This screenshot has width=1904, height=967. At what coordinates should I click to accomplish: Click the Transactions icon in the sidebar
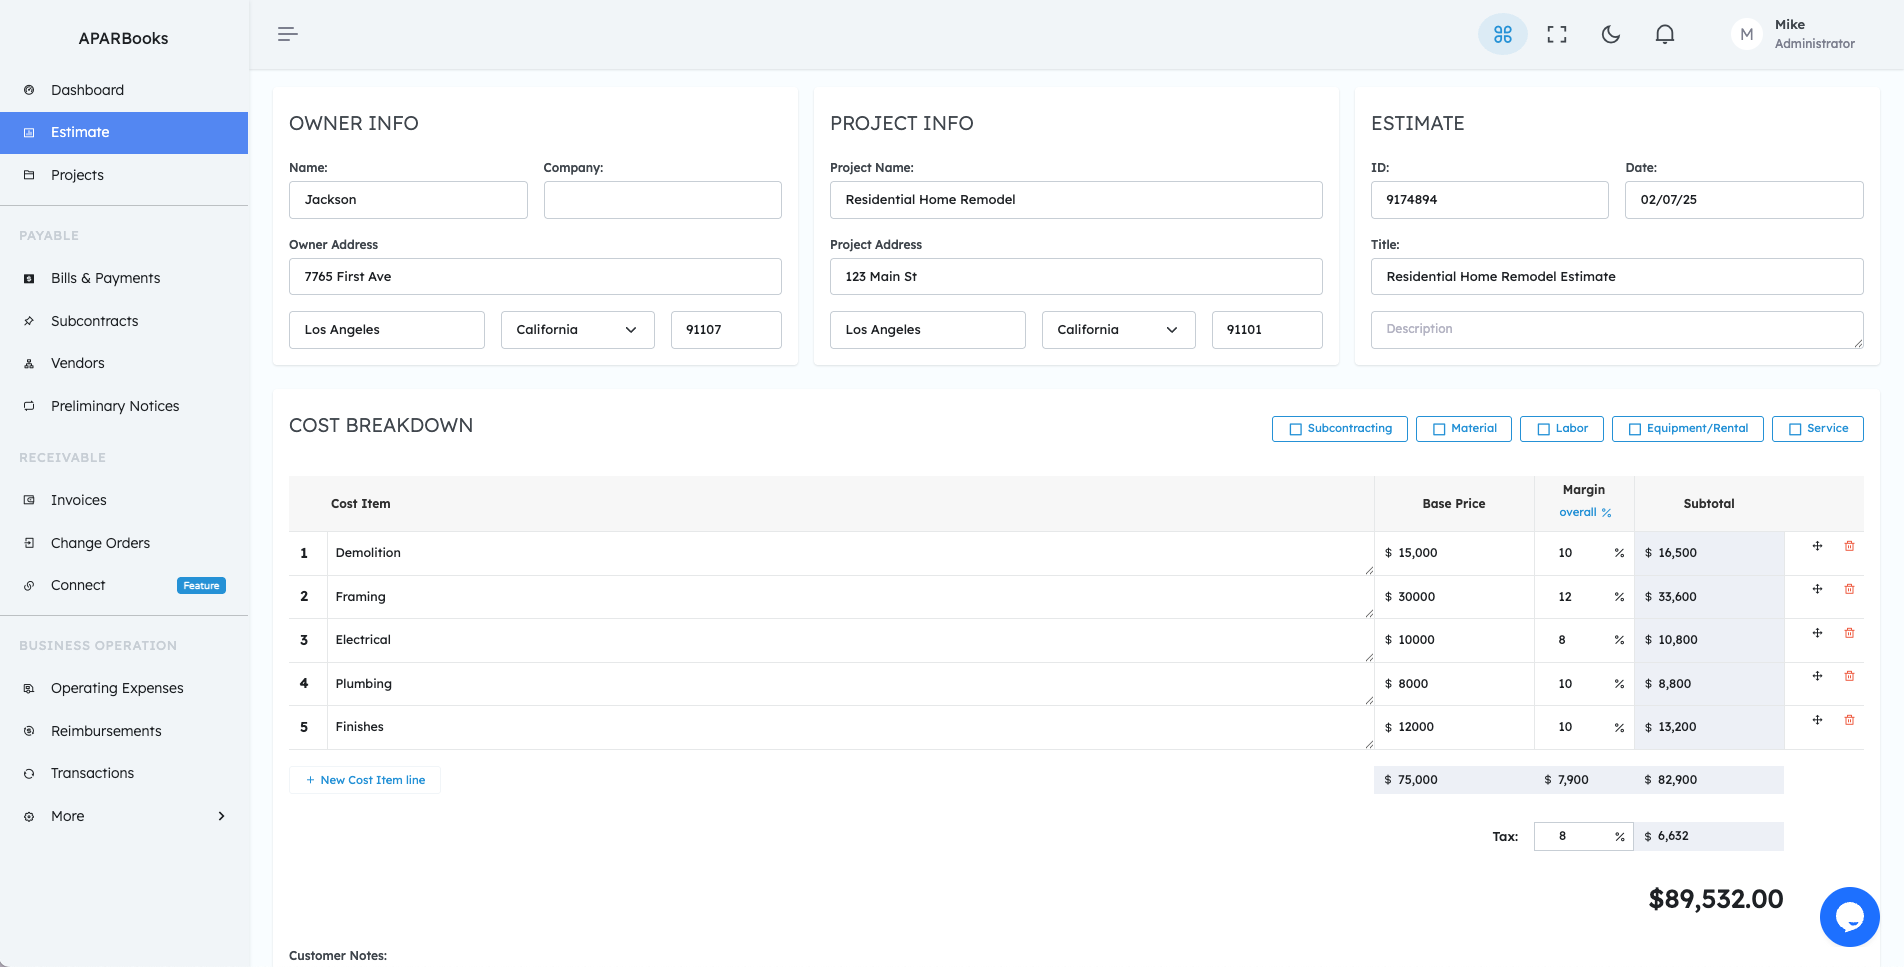tap(29, 773)
